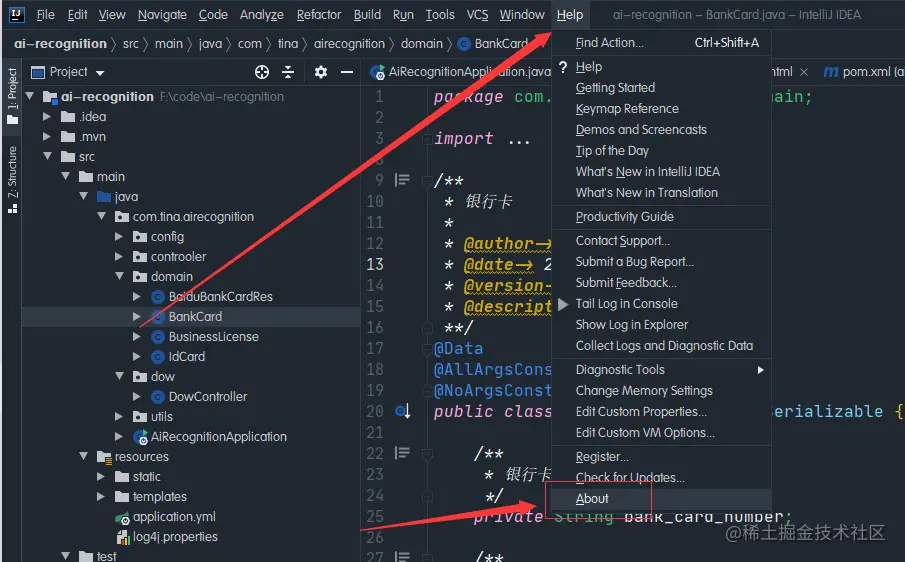Open the 1: Project tool window tab
Image resolution: width=905 pixels, height=562 pixels.
click(12, 96)
